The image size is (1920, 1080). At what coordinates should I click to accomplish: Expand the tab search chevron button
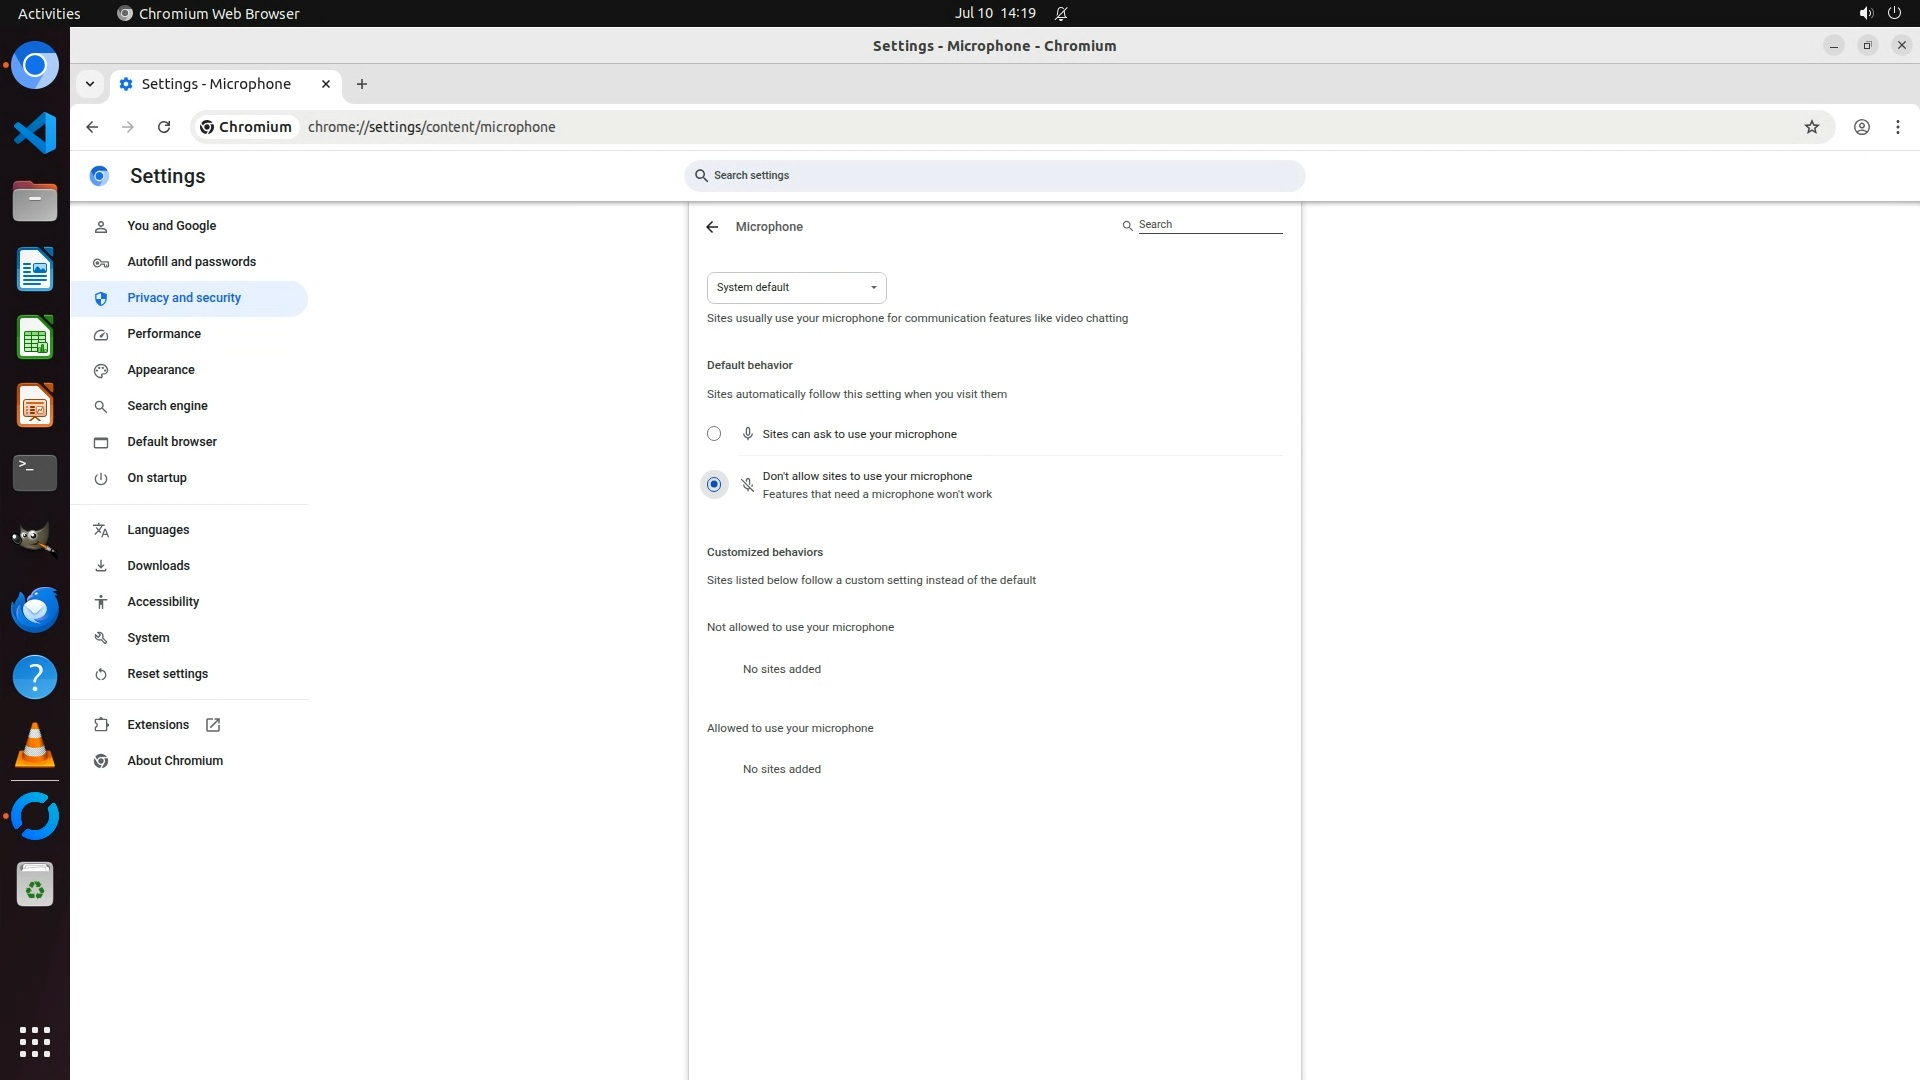[x=90, y=84]
